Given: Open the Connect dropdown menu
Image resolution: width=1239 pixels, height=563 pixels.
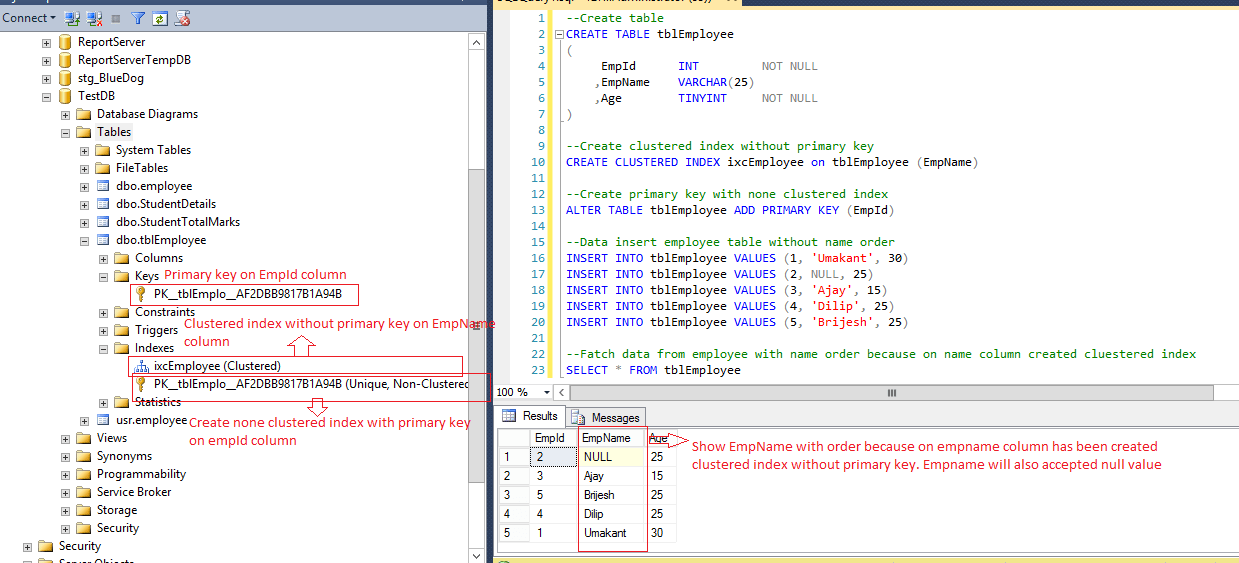Looking at the screenshot, I should 28,18.
